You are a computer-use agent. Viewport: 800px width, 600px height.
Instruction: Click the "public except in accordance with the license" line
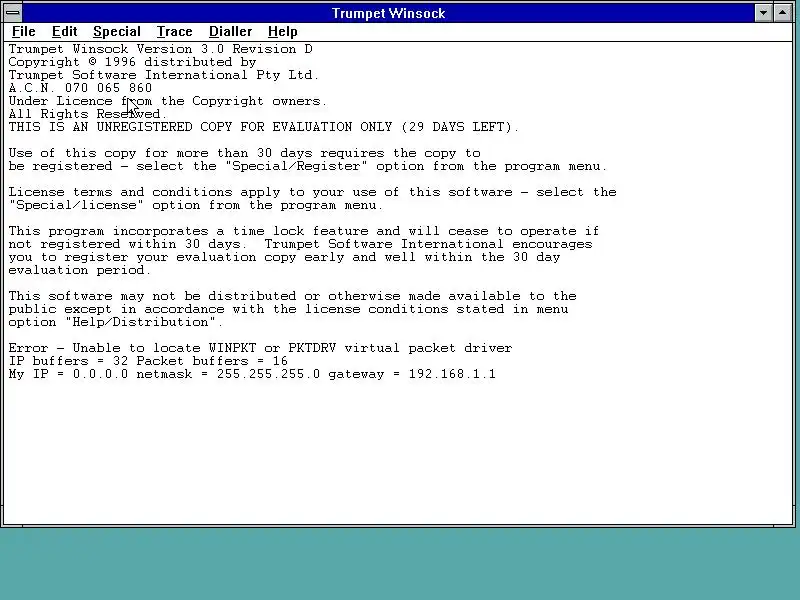pos(288,309)
